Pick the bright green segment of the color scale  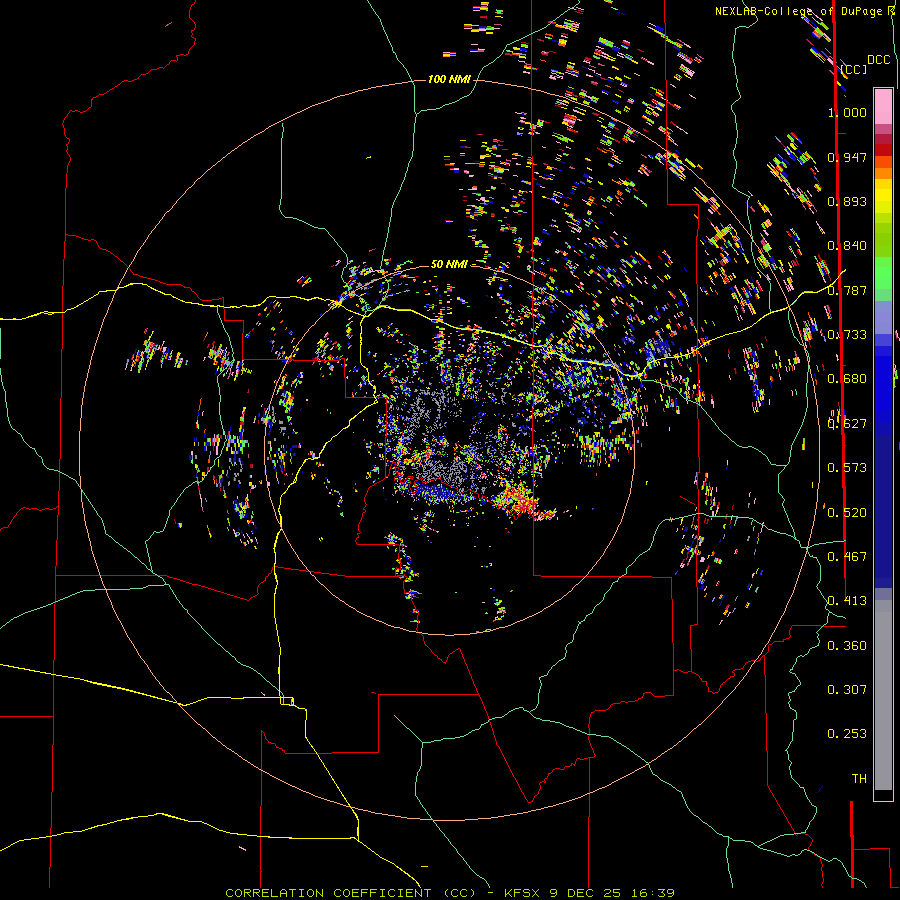(x=883, y=273)
